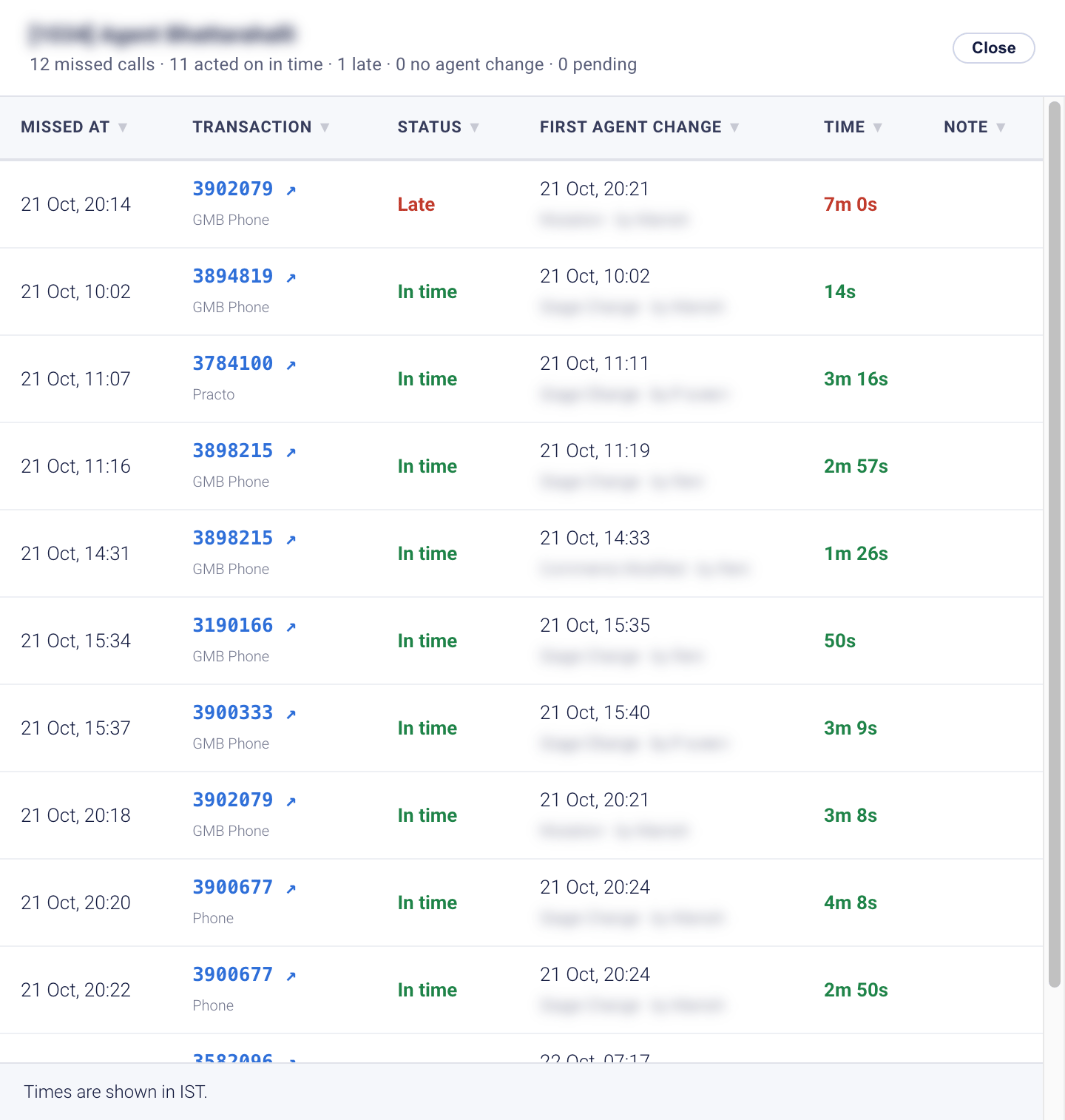Open transaction 3902079 in the Late row
Screen dimensions: 1065x1120
(x=233, y=189)
